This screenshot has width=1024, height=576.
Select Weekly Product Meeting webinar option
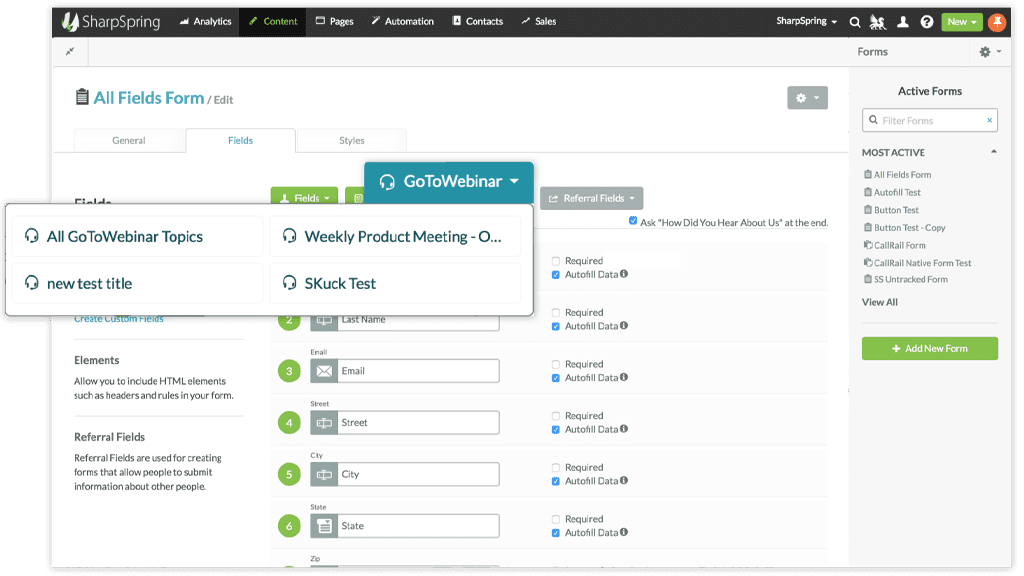[x=395, y=236]
